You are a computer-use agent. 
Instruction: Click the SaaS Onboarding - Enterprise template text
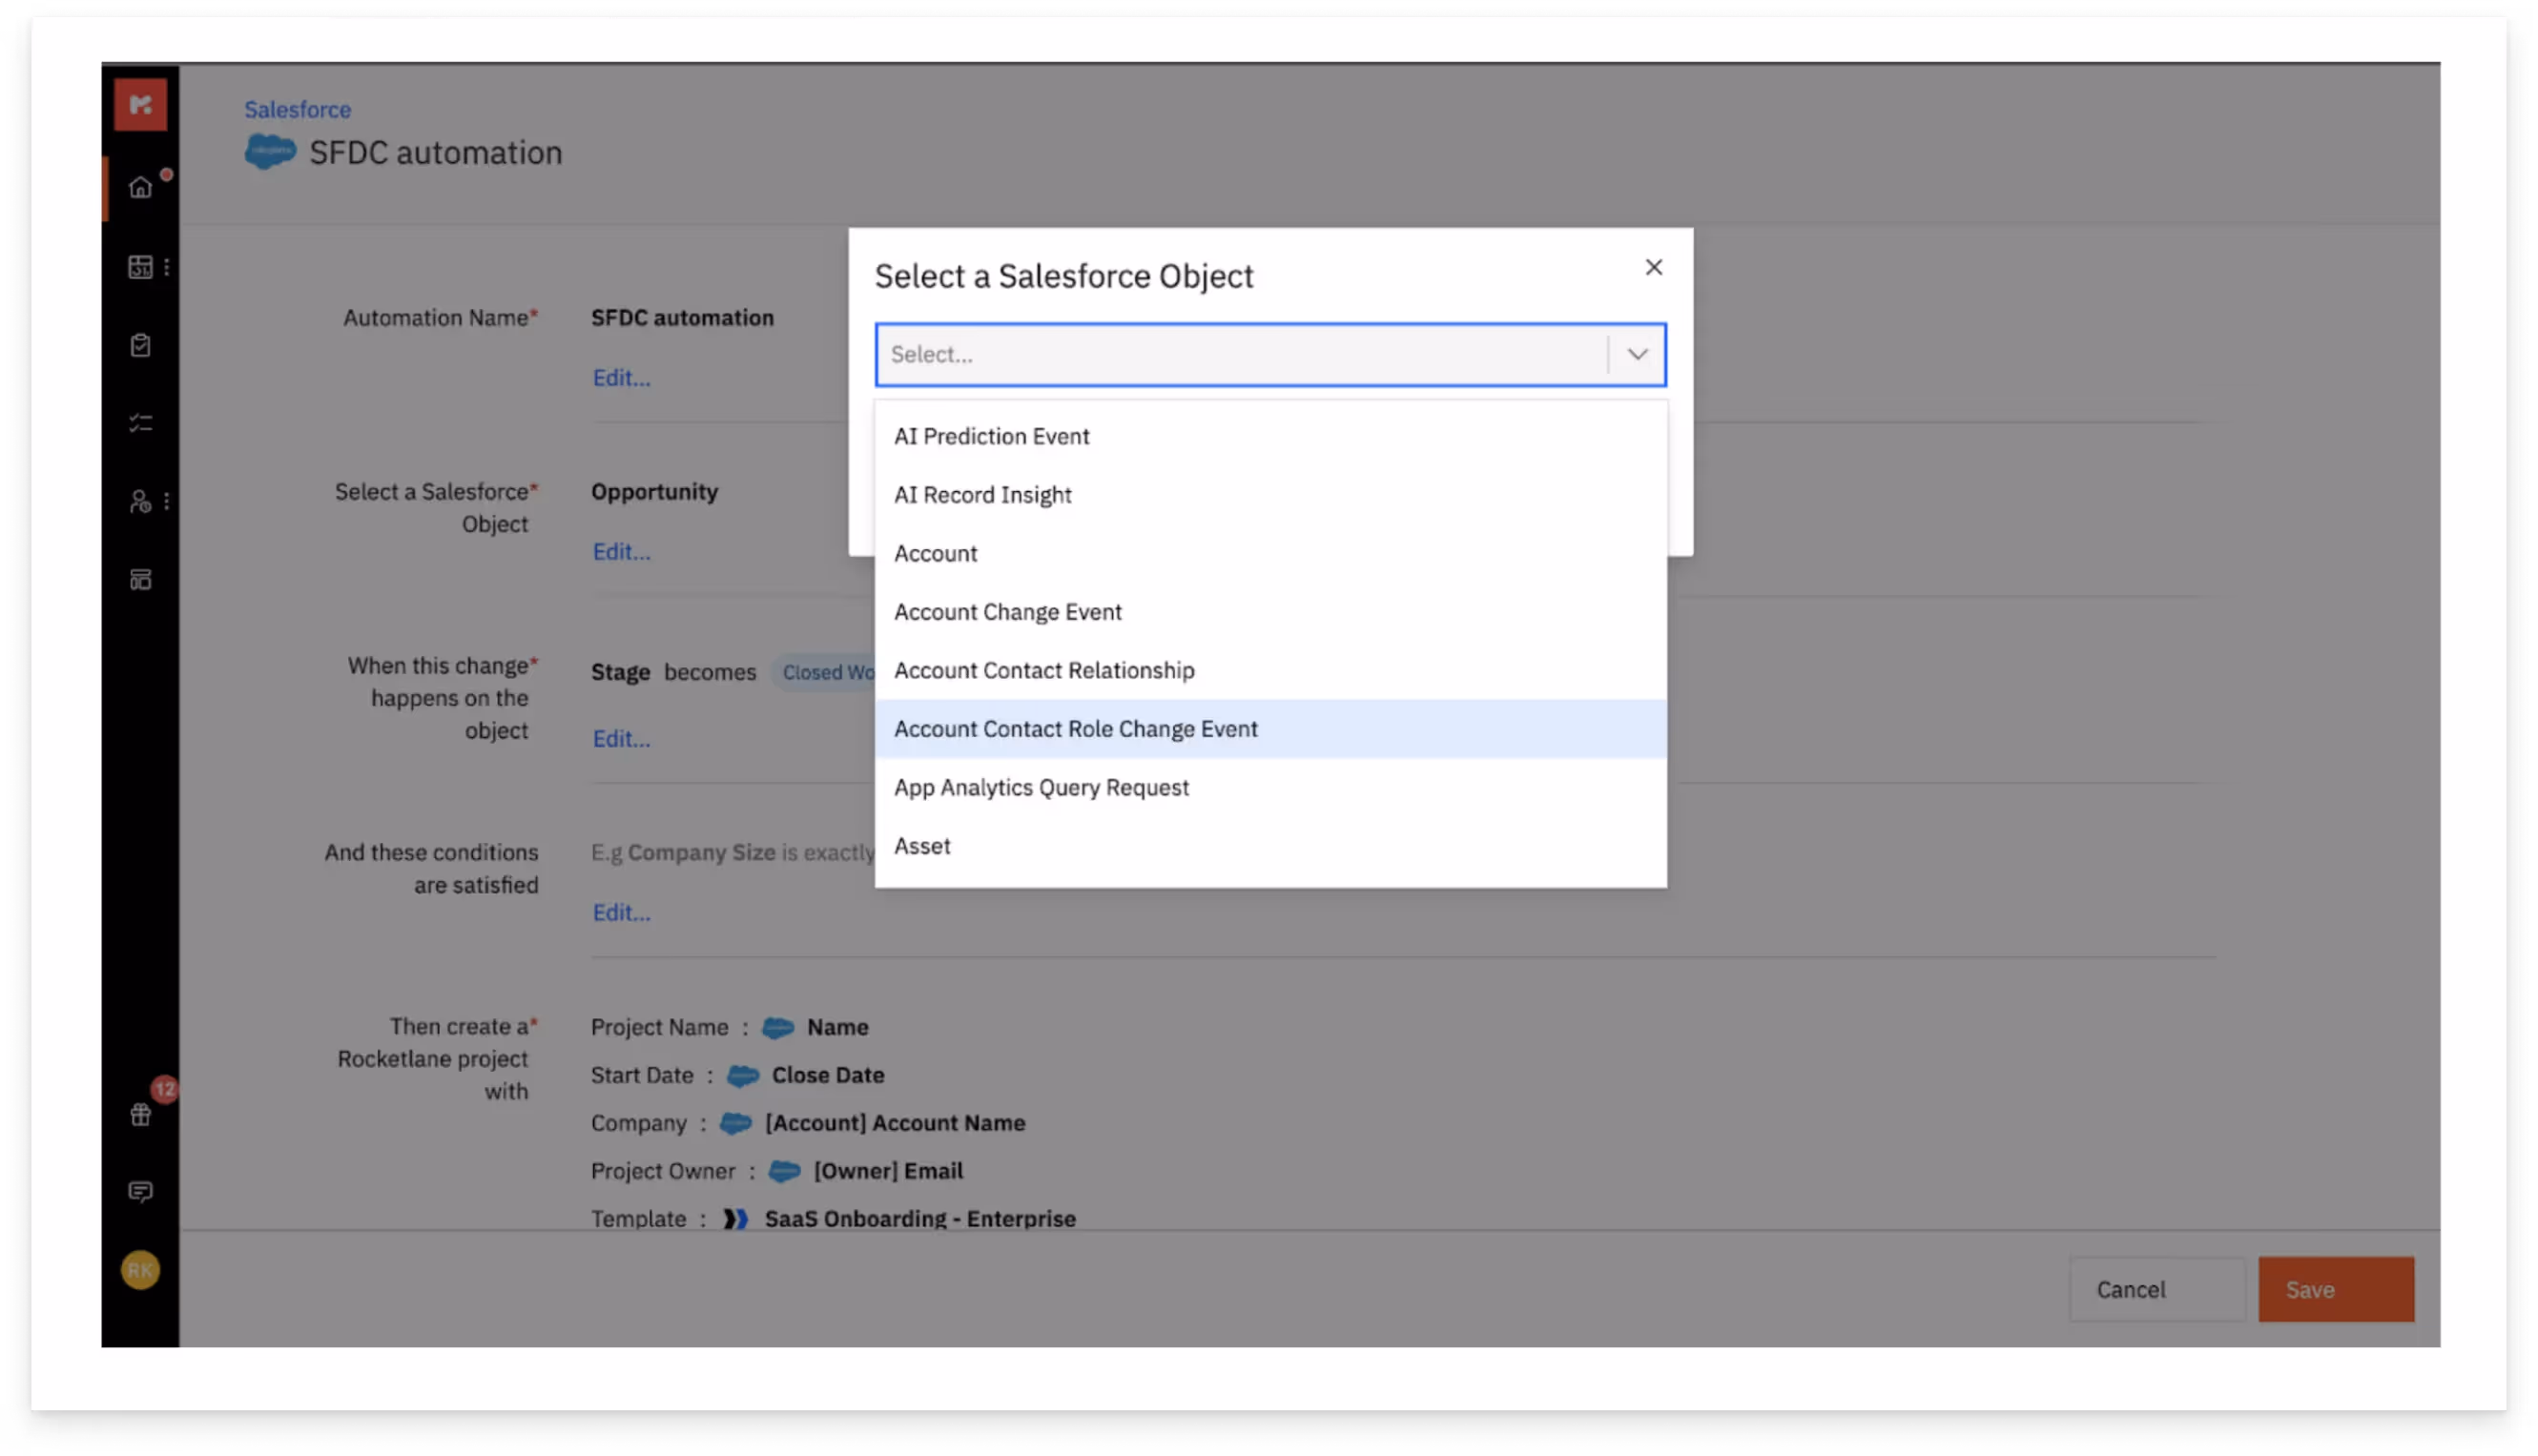click(x=920, y=1219)
